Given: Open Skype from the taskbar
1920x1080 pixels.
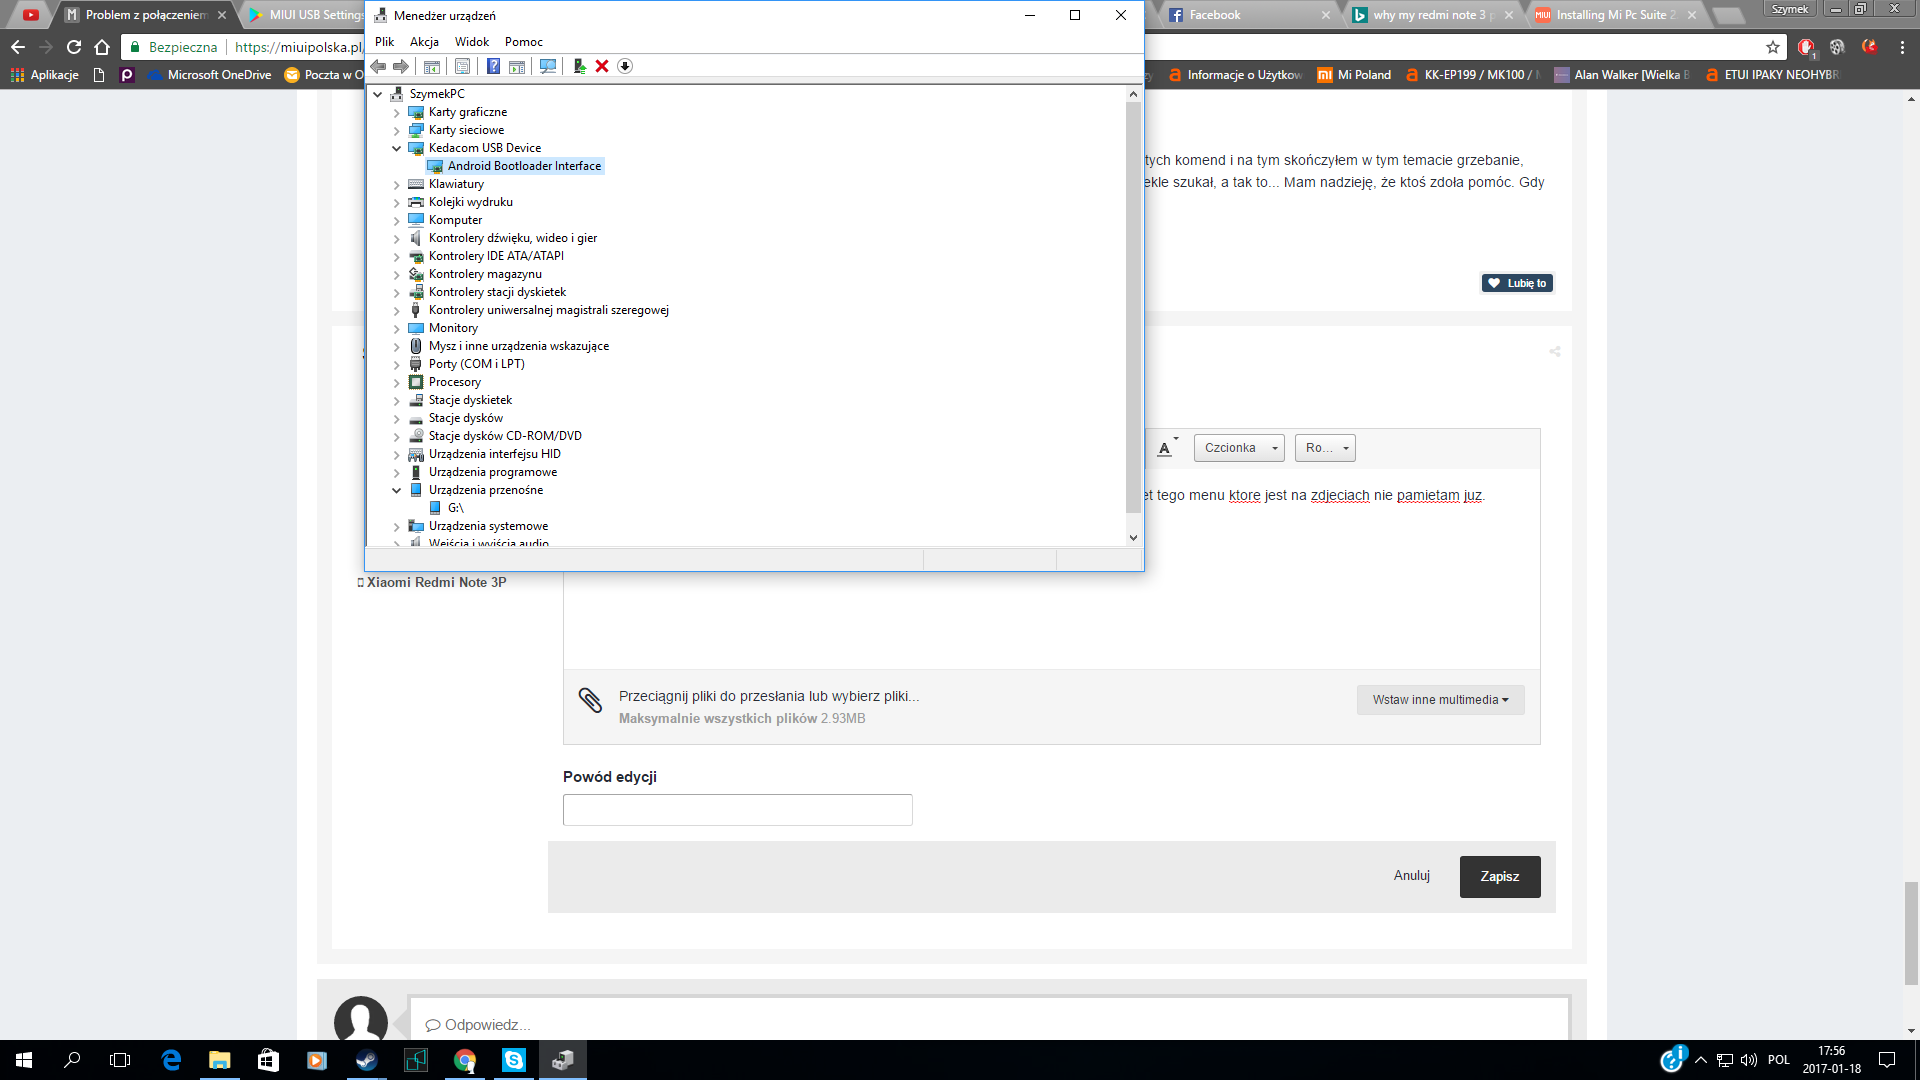Looking at the screenshot, I should (514, 1060).
